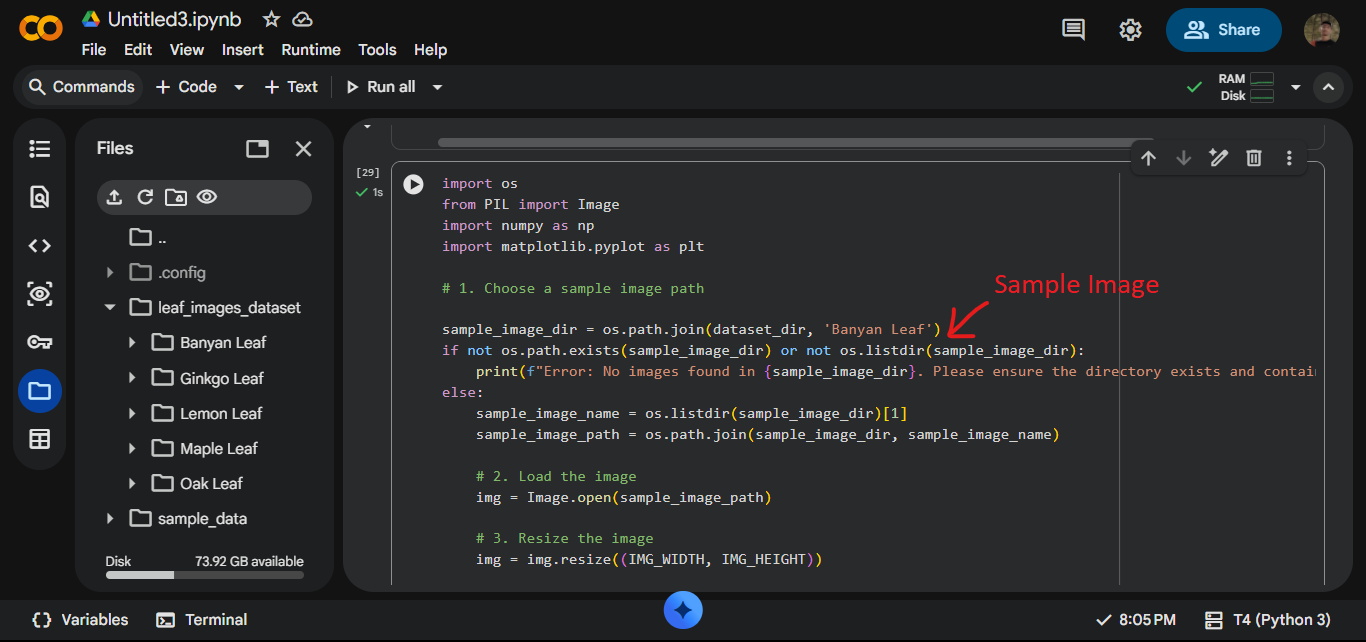1366x642 pixels.
Task: Open the Code snippets panel
Action: coord(40,245)
